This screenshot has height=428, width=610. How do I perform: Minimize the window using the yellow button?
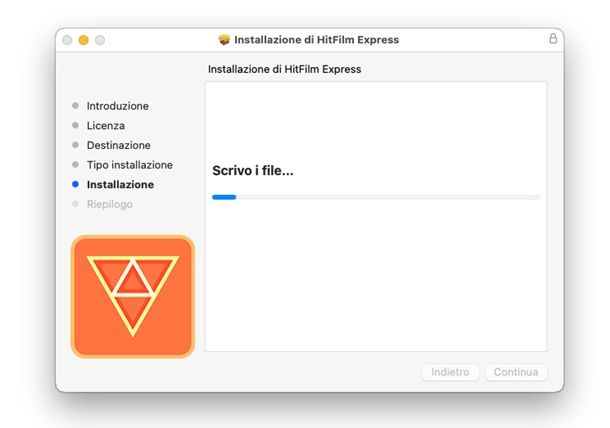83,40
